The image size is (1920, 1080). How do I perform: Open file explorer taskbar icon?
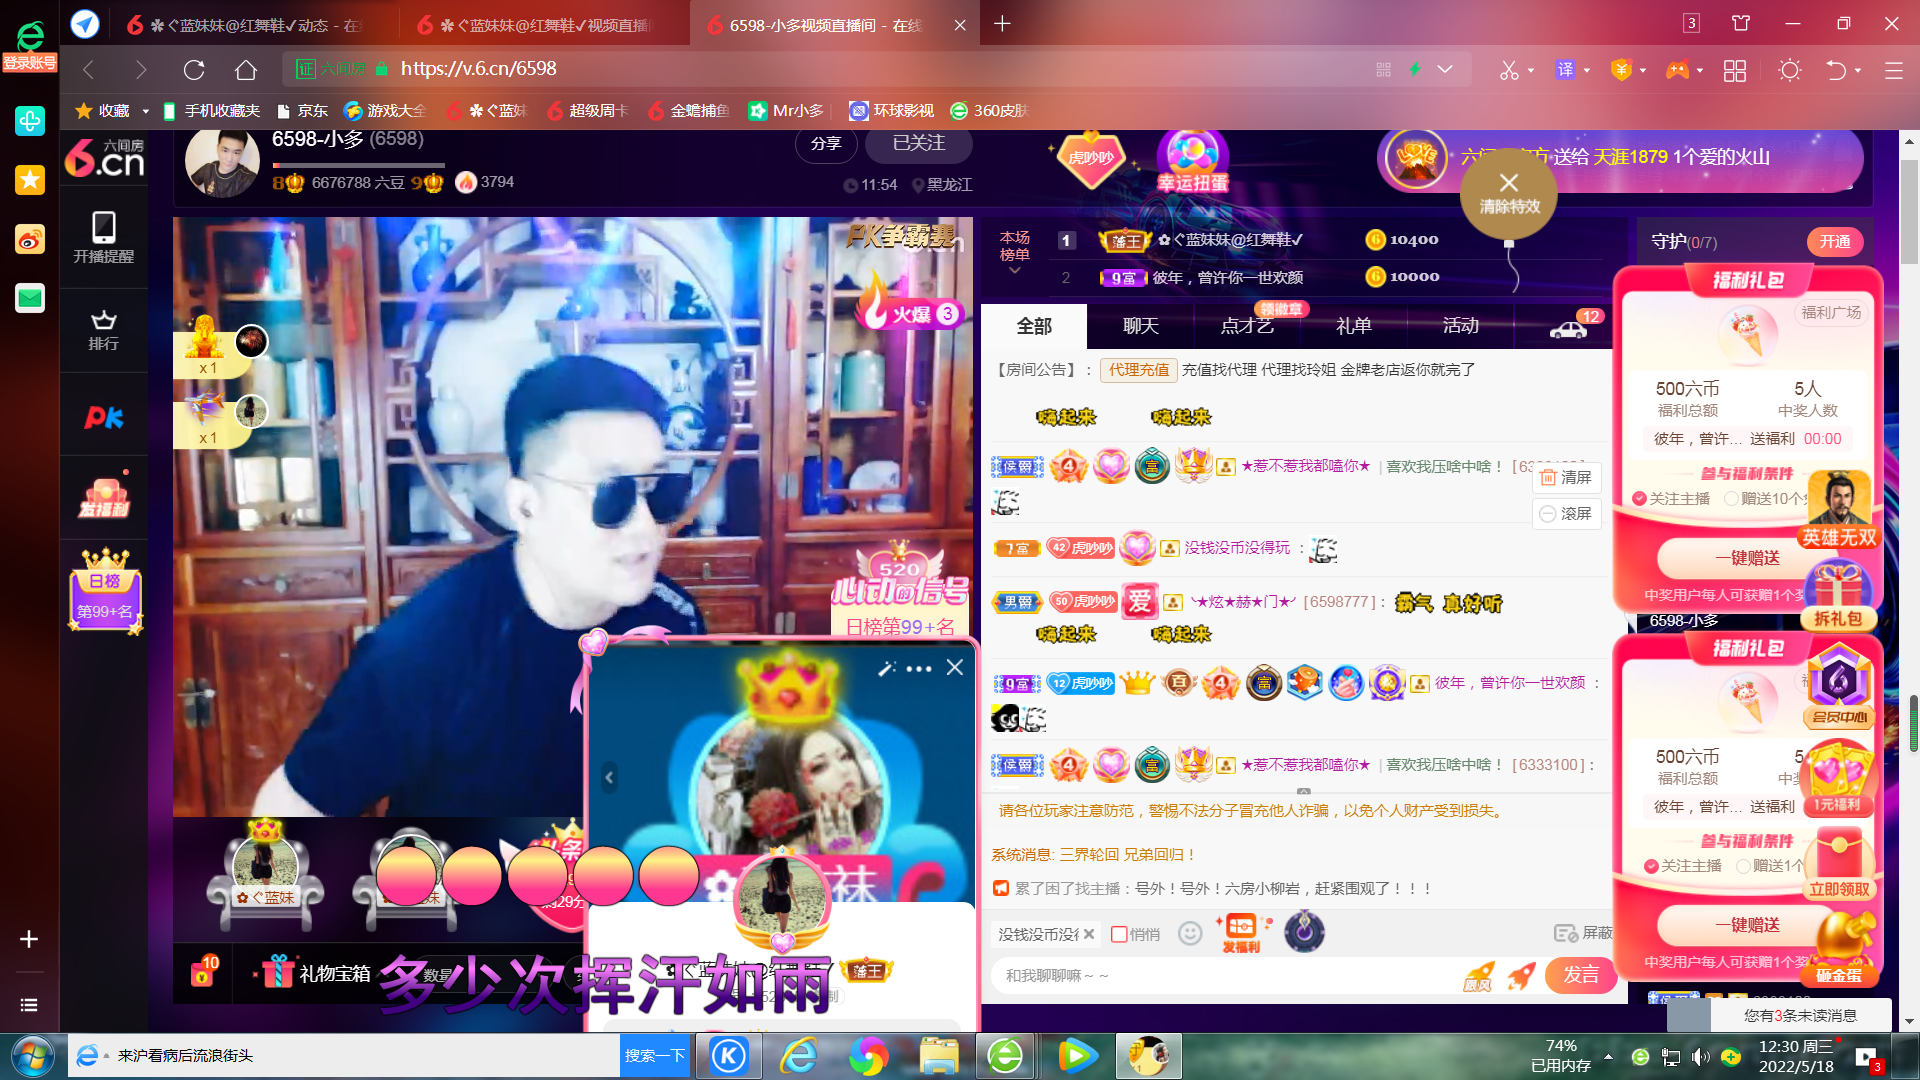[939, 1056]
